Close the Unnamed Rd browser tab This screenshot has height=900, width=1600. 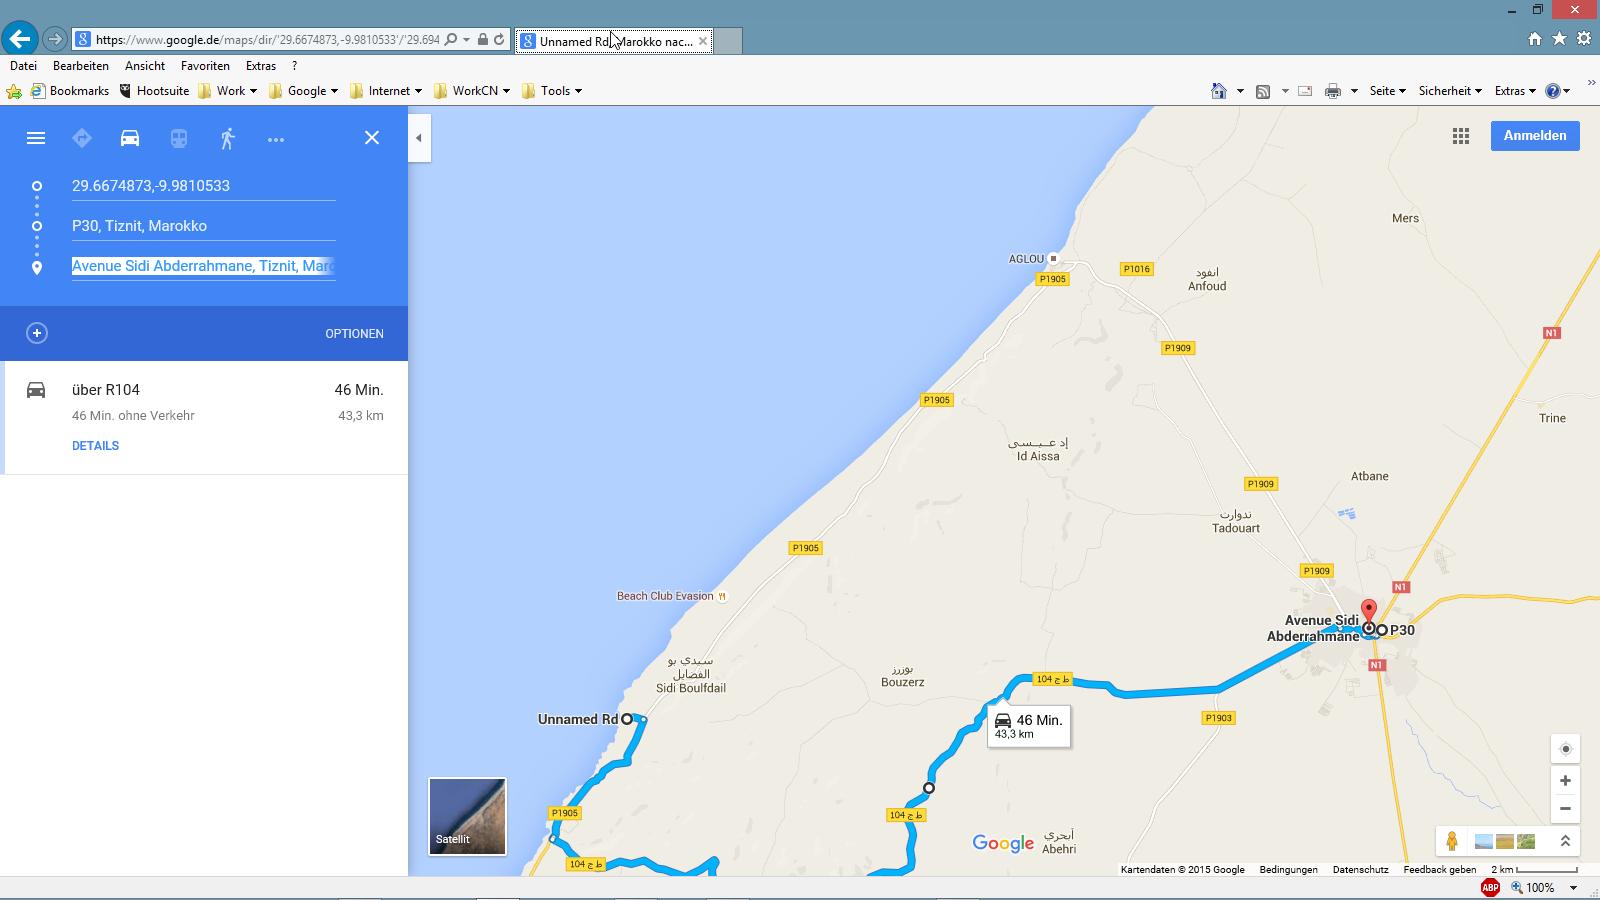(x=702, y=41)
